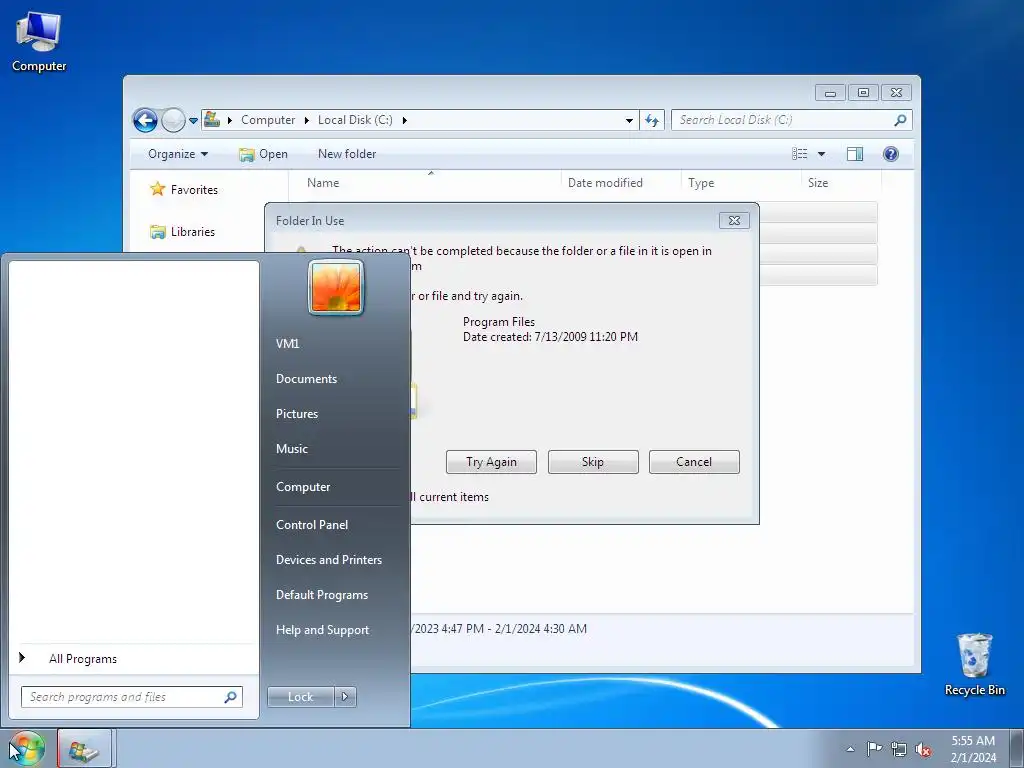The image size is (1024, 768).
Task: Click the refresh button beside address bar
Action: point(652,120)
